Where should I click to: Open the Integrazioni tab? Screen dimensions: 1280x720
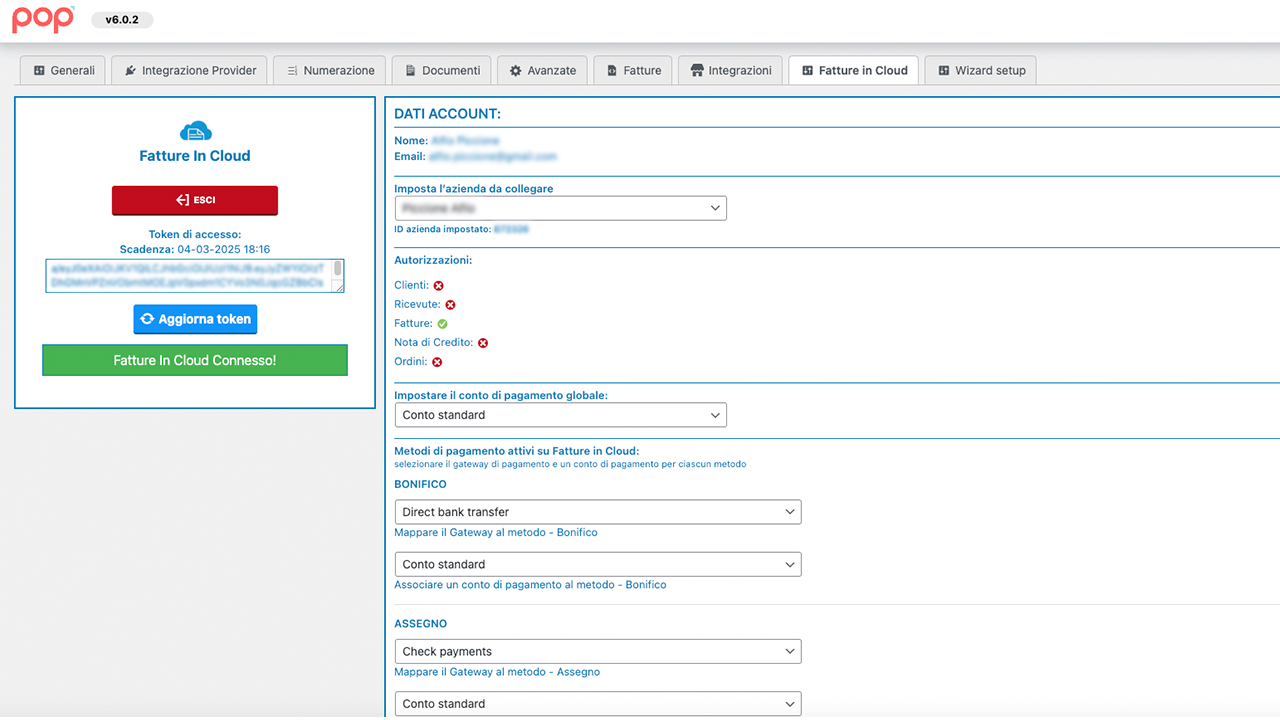[730, 70]
